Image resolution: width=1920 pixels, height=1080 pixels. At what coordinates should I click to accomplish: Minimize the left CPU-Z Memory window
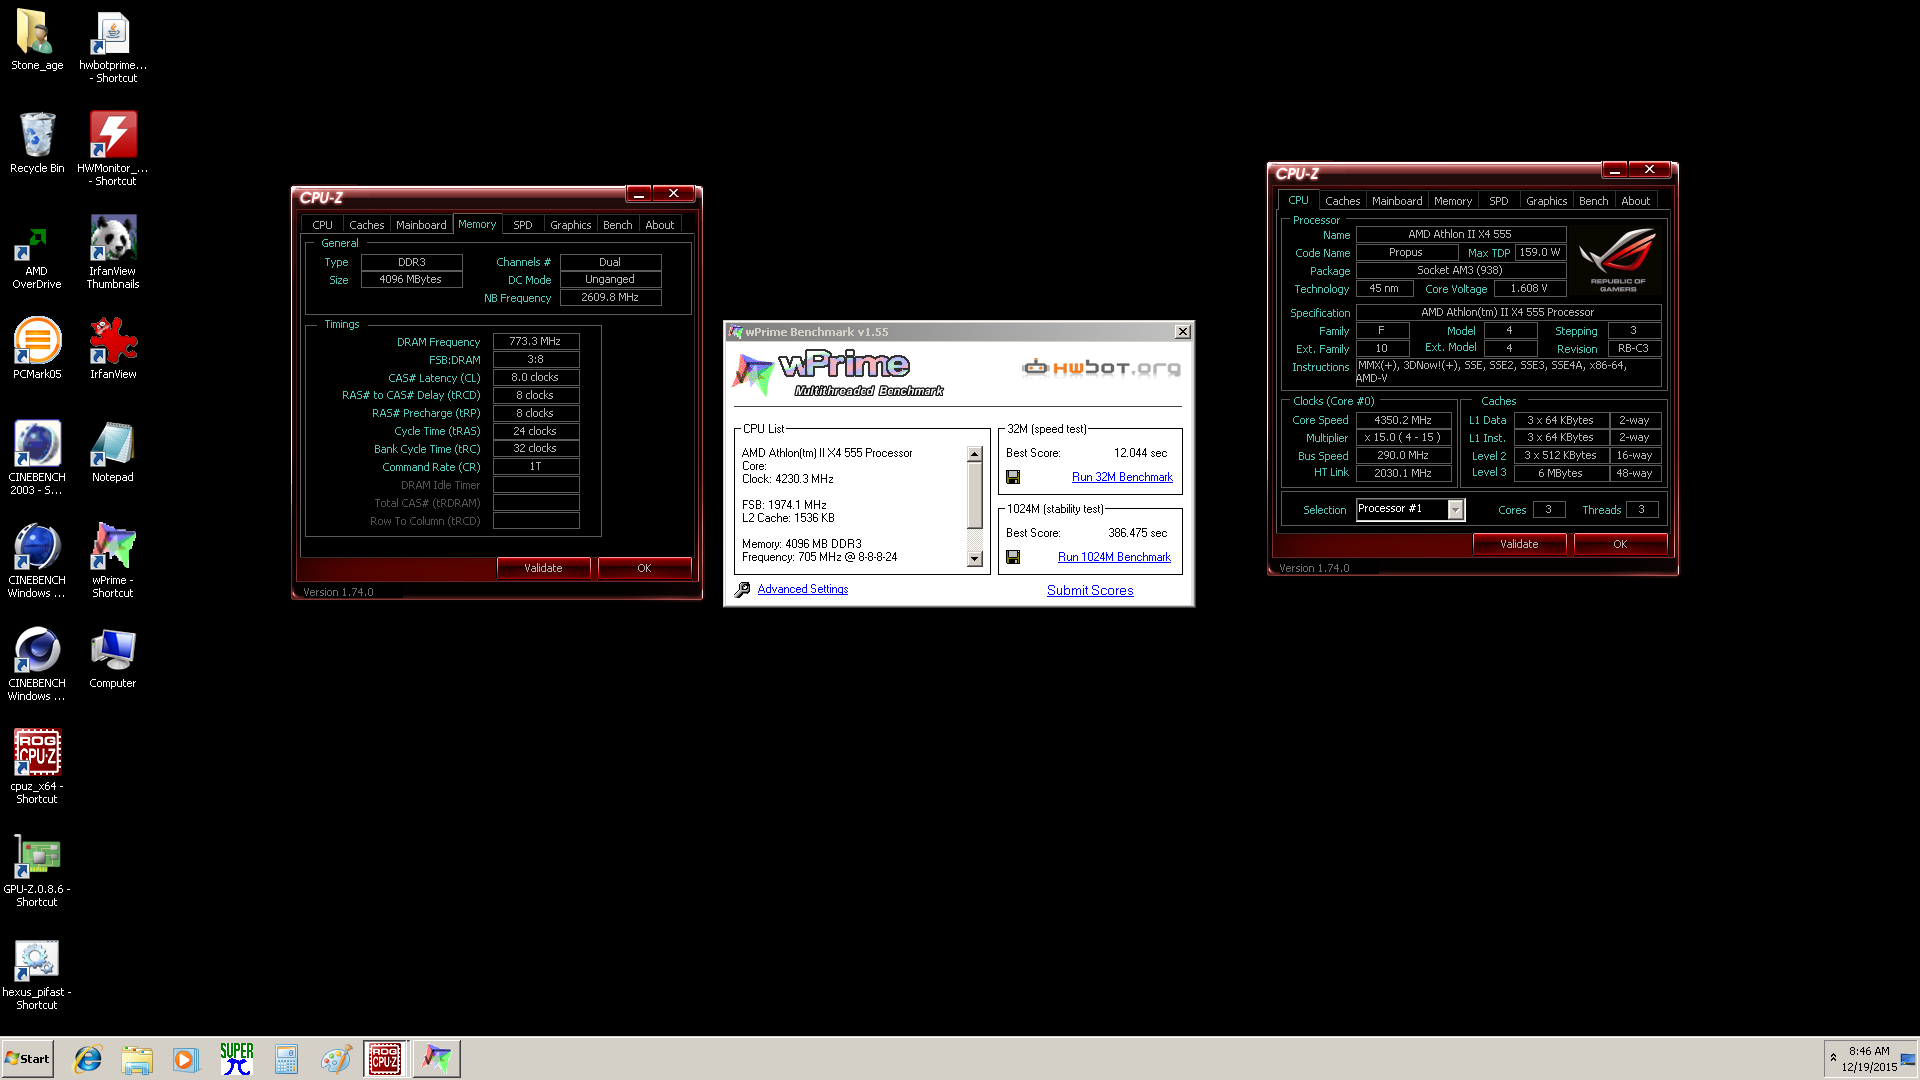point(638,194)
